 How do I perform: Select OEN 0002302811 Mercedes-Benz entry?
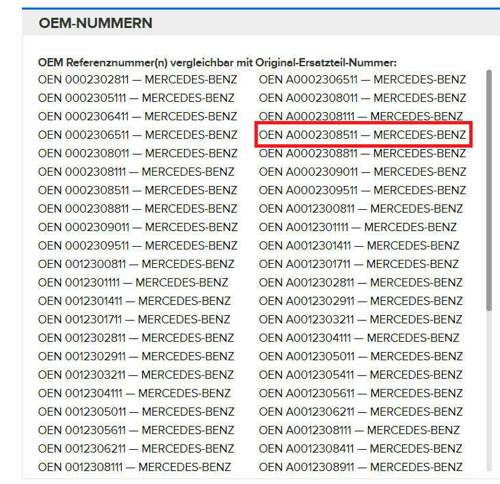pos(137,80)
